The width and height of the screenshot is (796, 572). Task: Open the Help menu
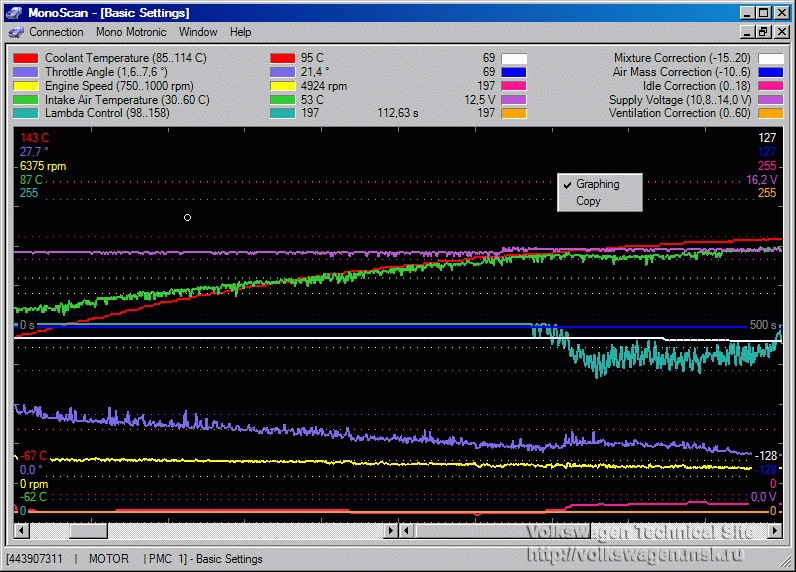click(x=240, y=32)
